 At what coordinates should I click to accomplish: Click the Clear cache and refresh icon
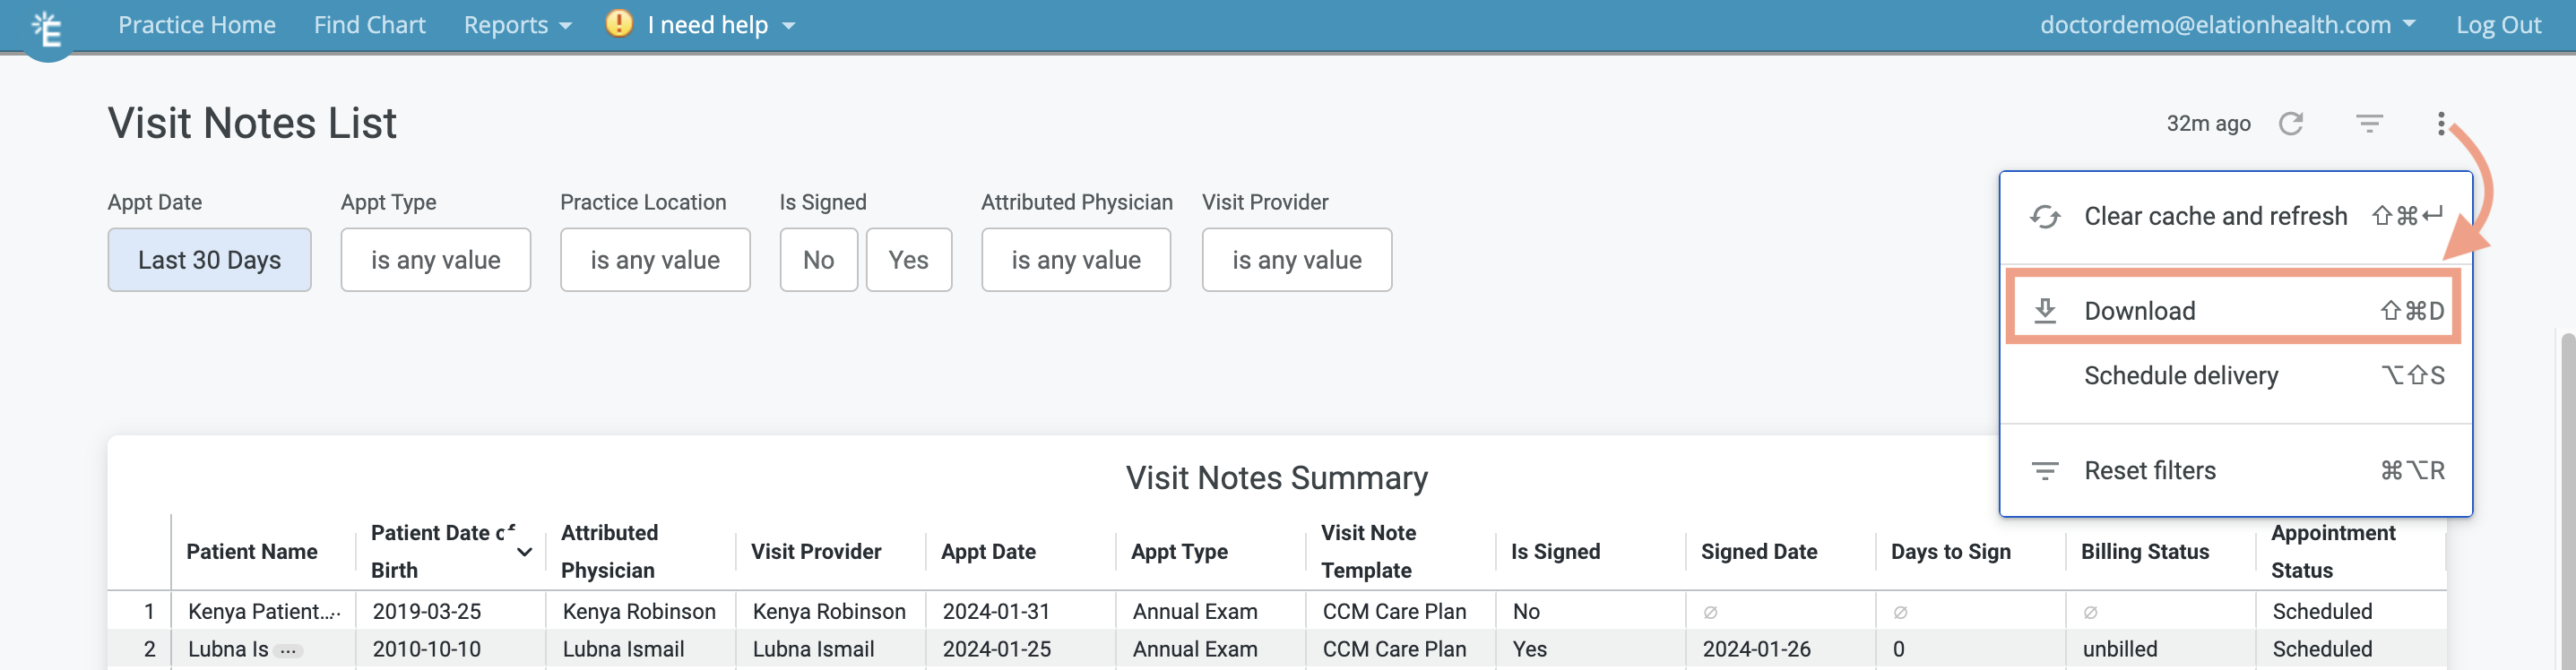click(2046, 216)
